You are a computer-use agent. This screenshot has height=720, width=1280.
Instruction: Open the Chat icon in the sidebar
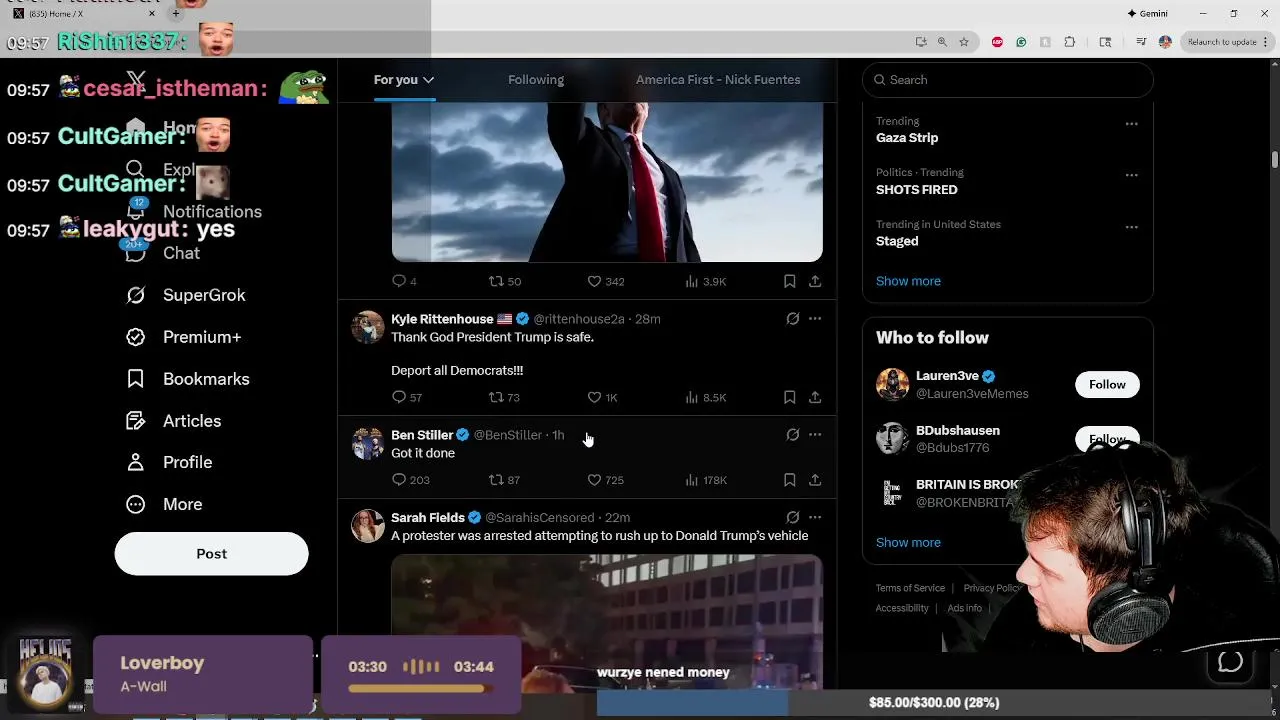136,253
